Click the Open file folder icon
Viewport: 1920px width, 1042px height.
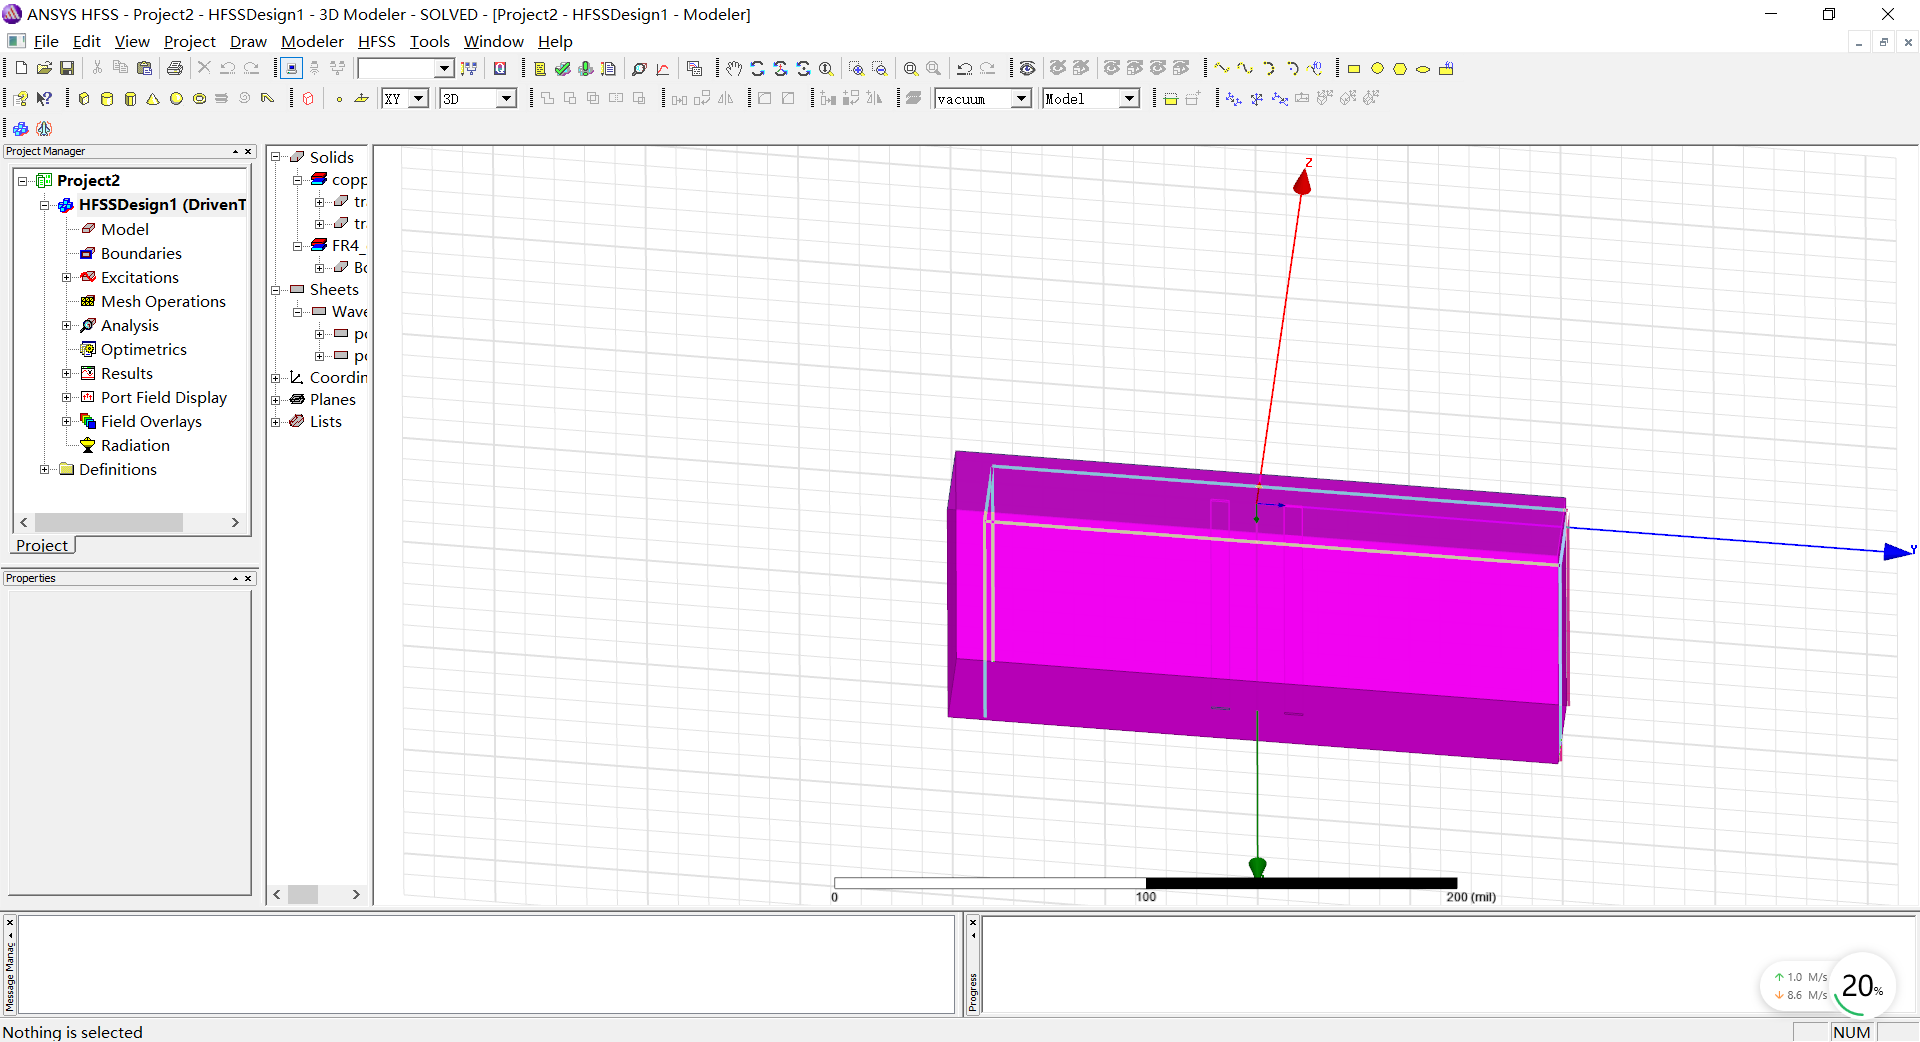[x=44, y=68]
